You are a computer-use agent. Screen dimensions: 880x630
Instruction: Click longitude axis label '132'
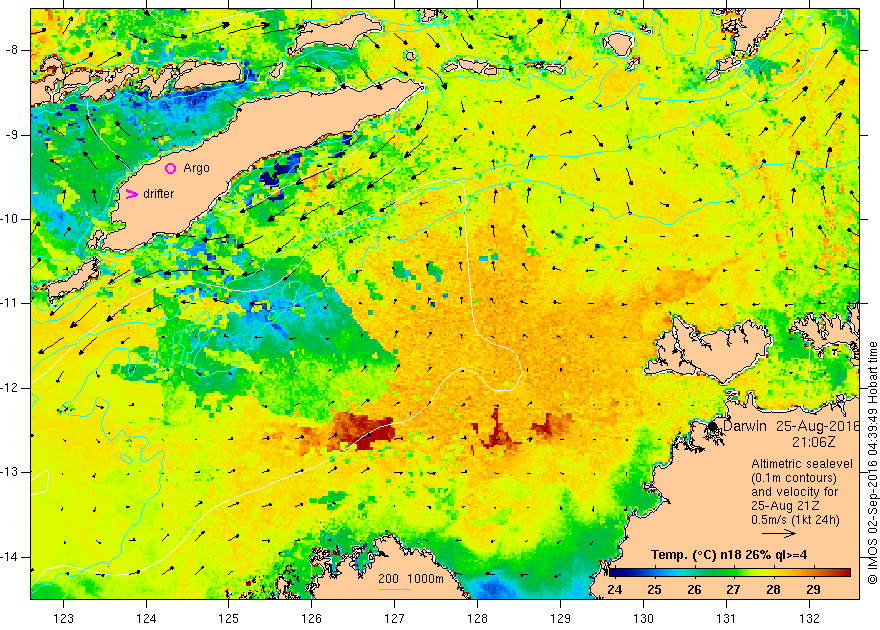809,618
